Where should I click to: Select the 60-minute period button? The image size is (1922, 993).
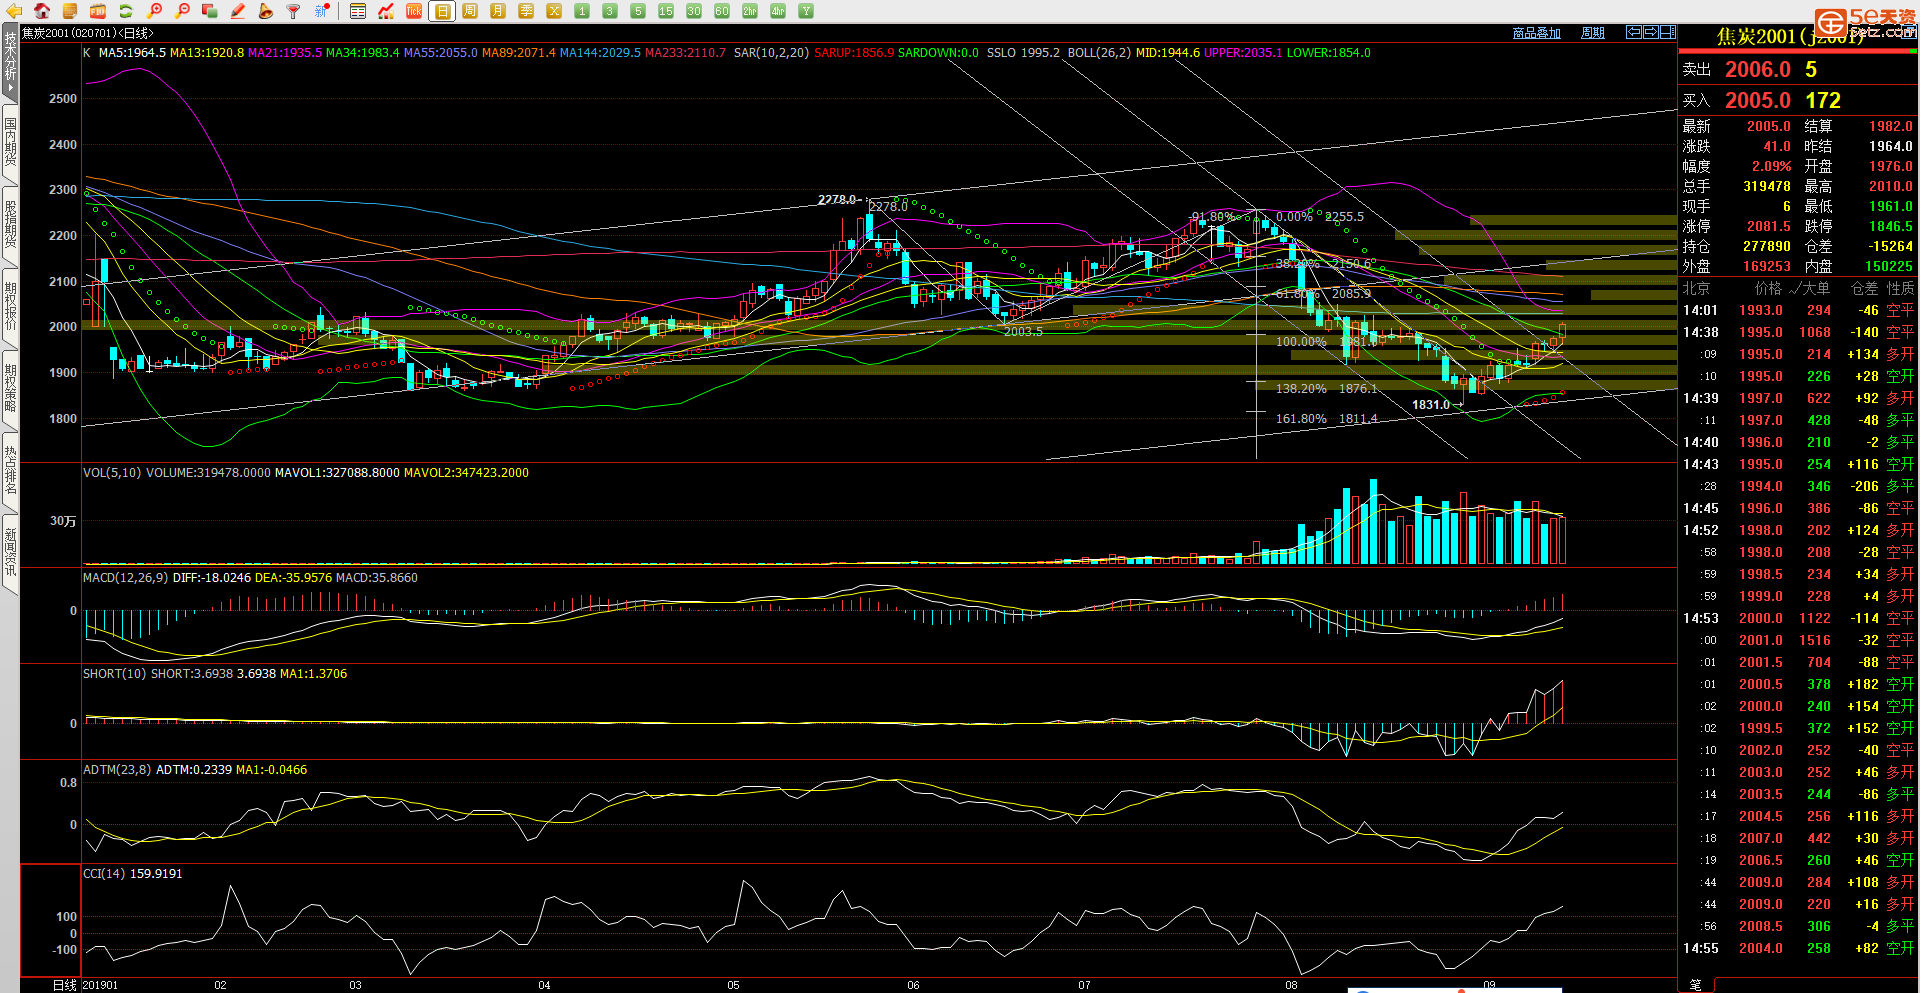coord(722,11)
